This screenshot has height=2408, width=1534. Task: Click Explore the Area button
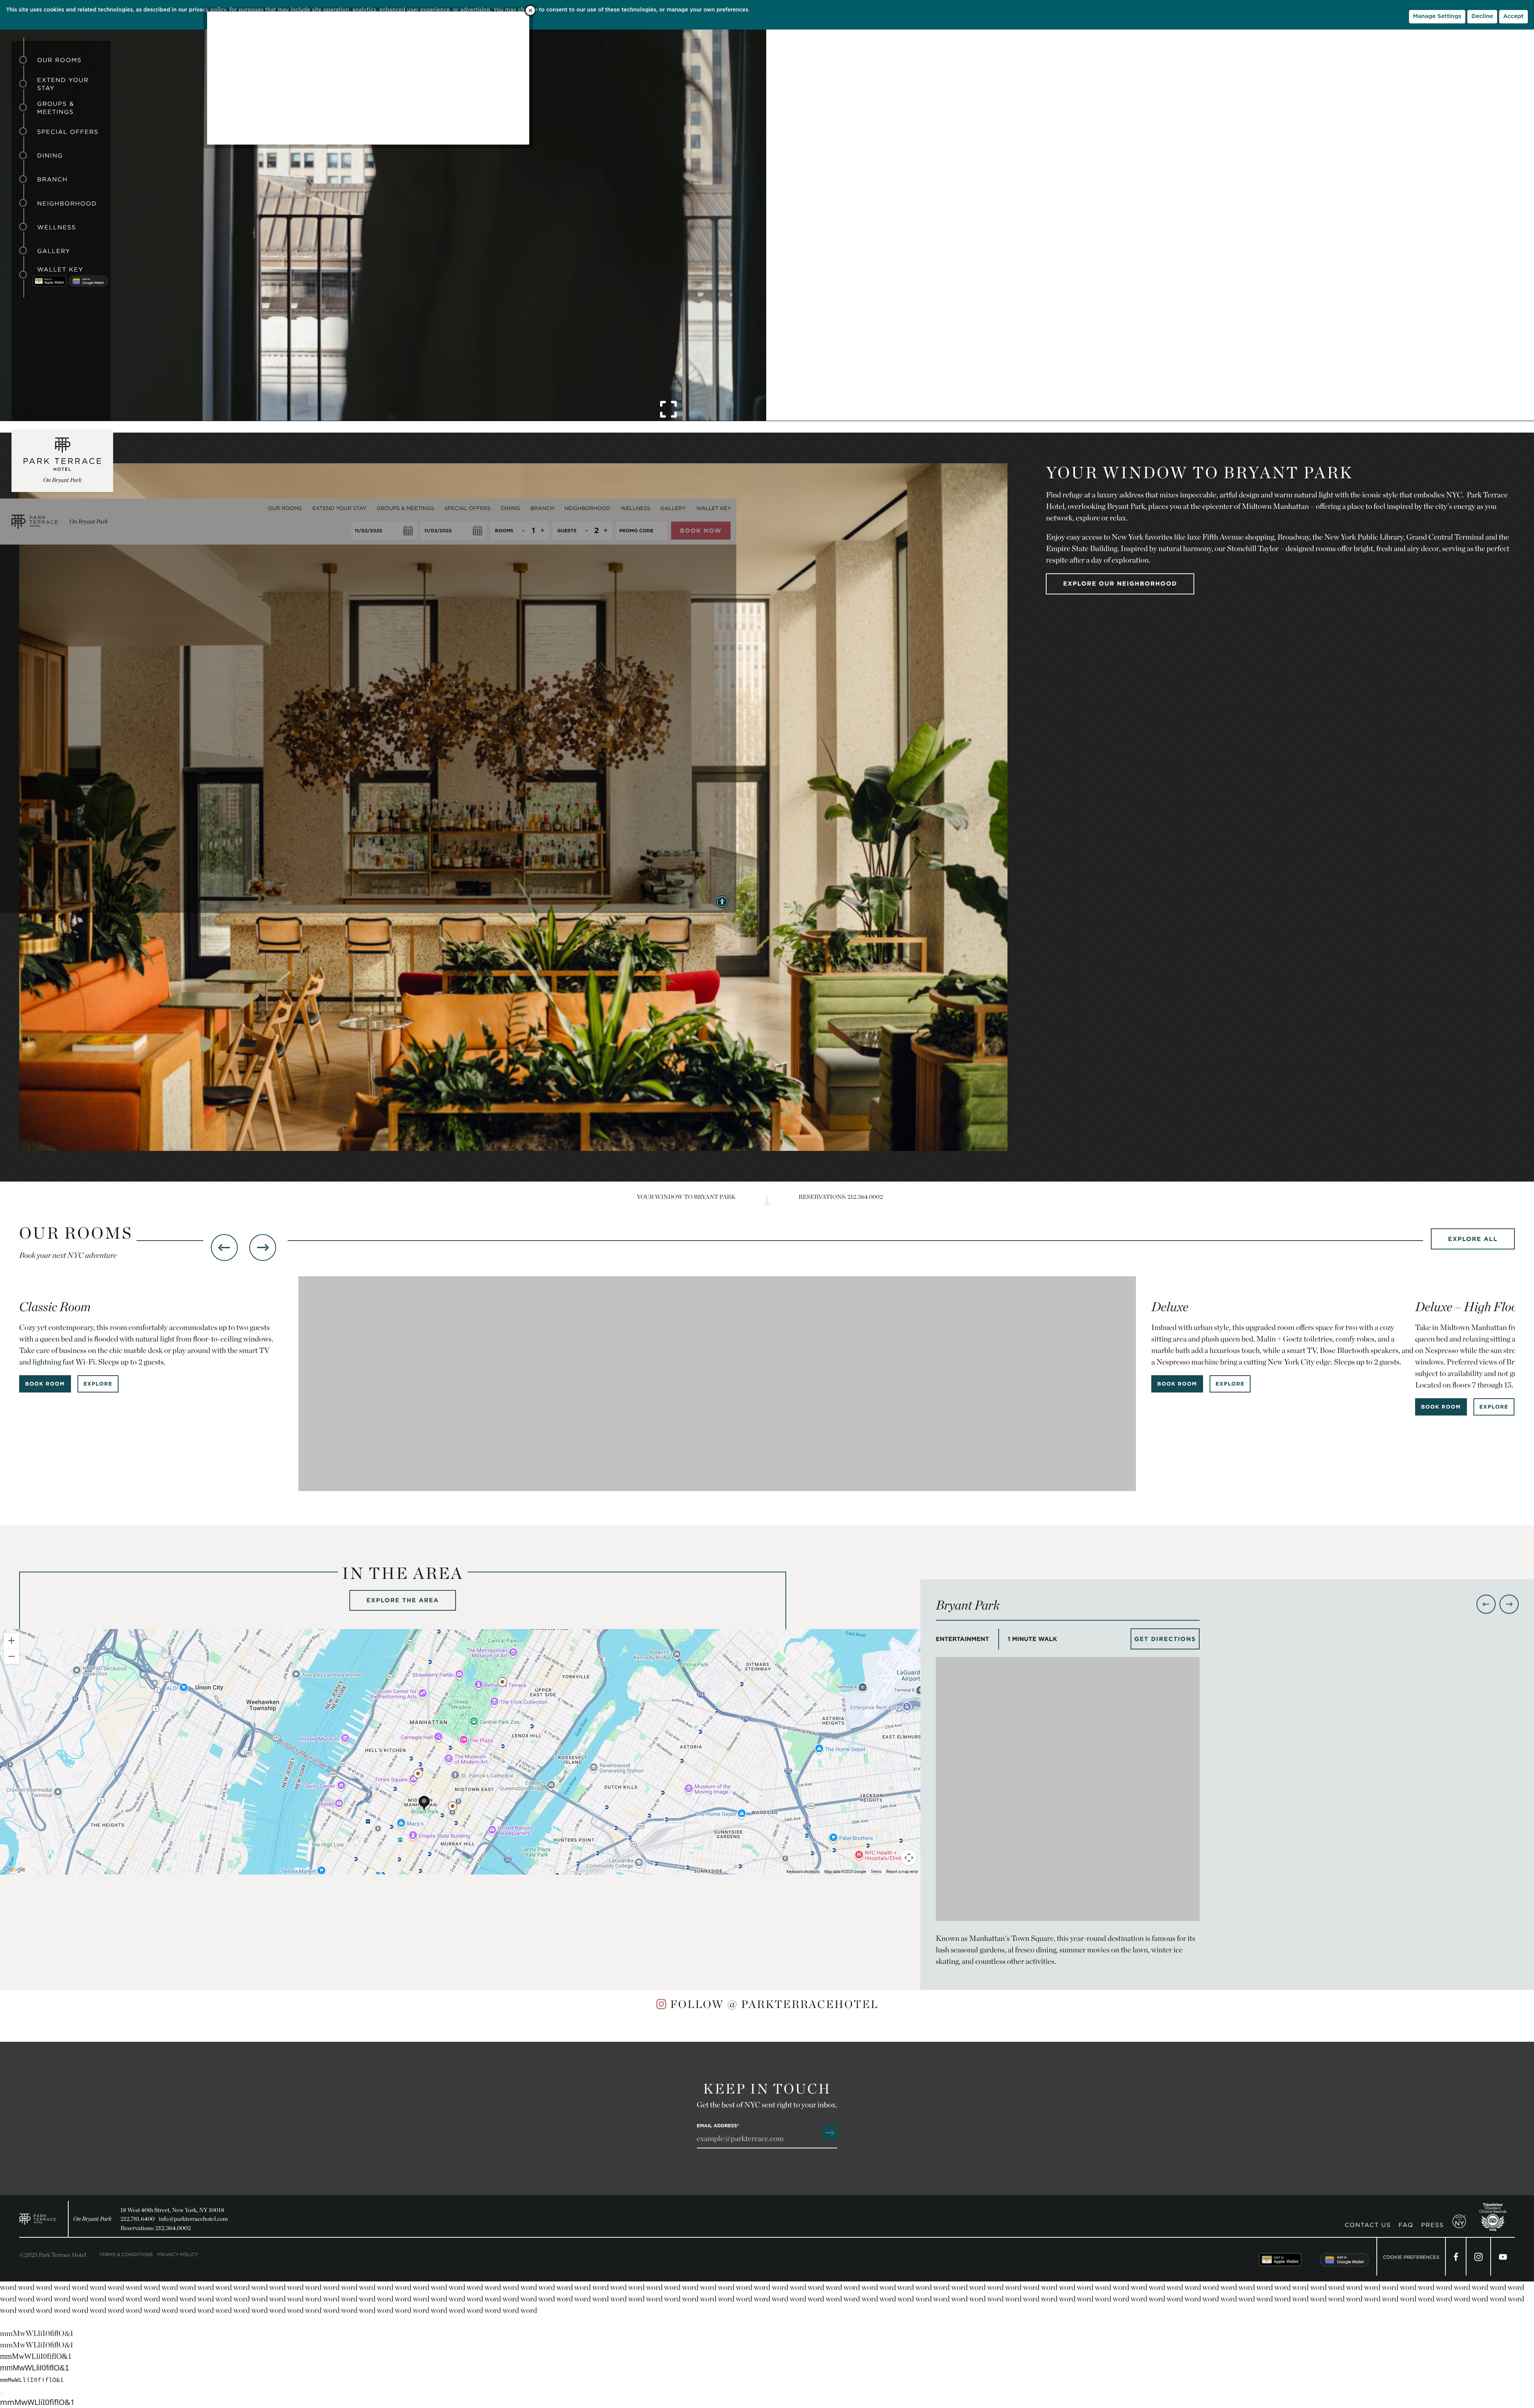402,1600
